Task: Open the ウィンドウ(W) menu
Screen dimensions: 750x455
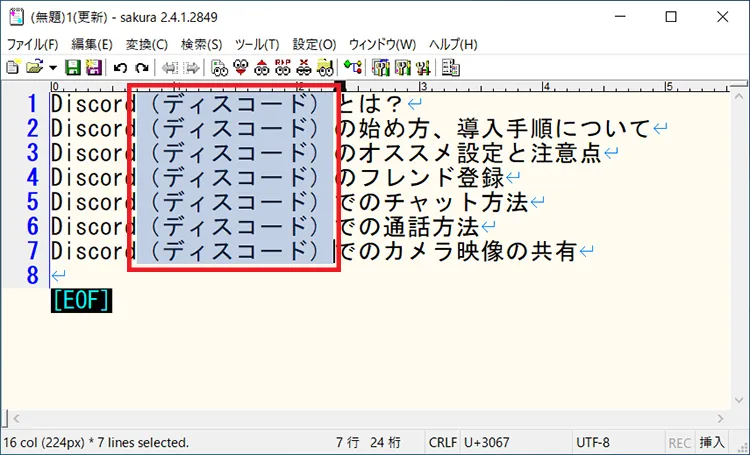Action: tap(382, 44)
